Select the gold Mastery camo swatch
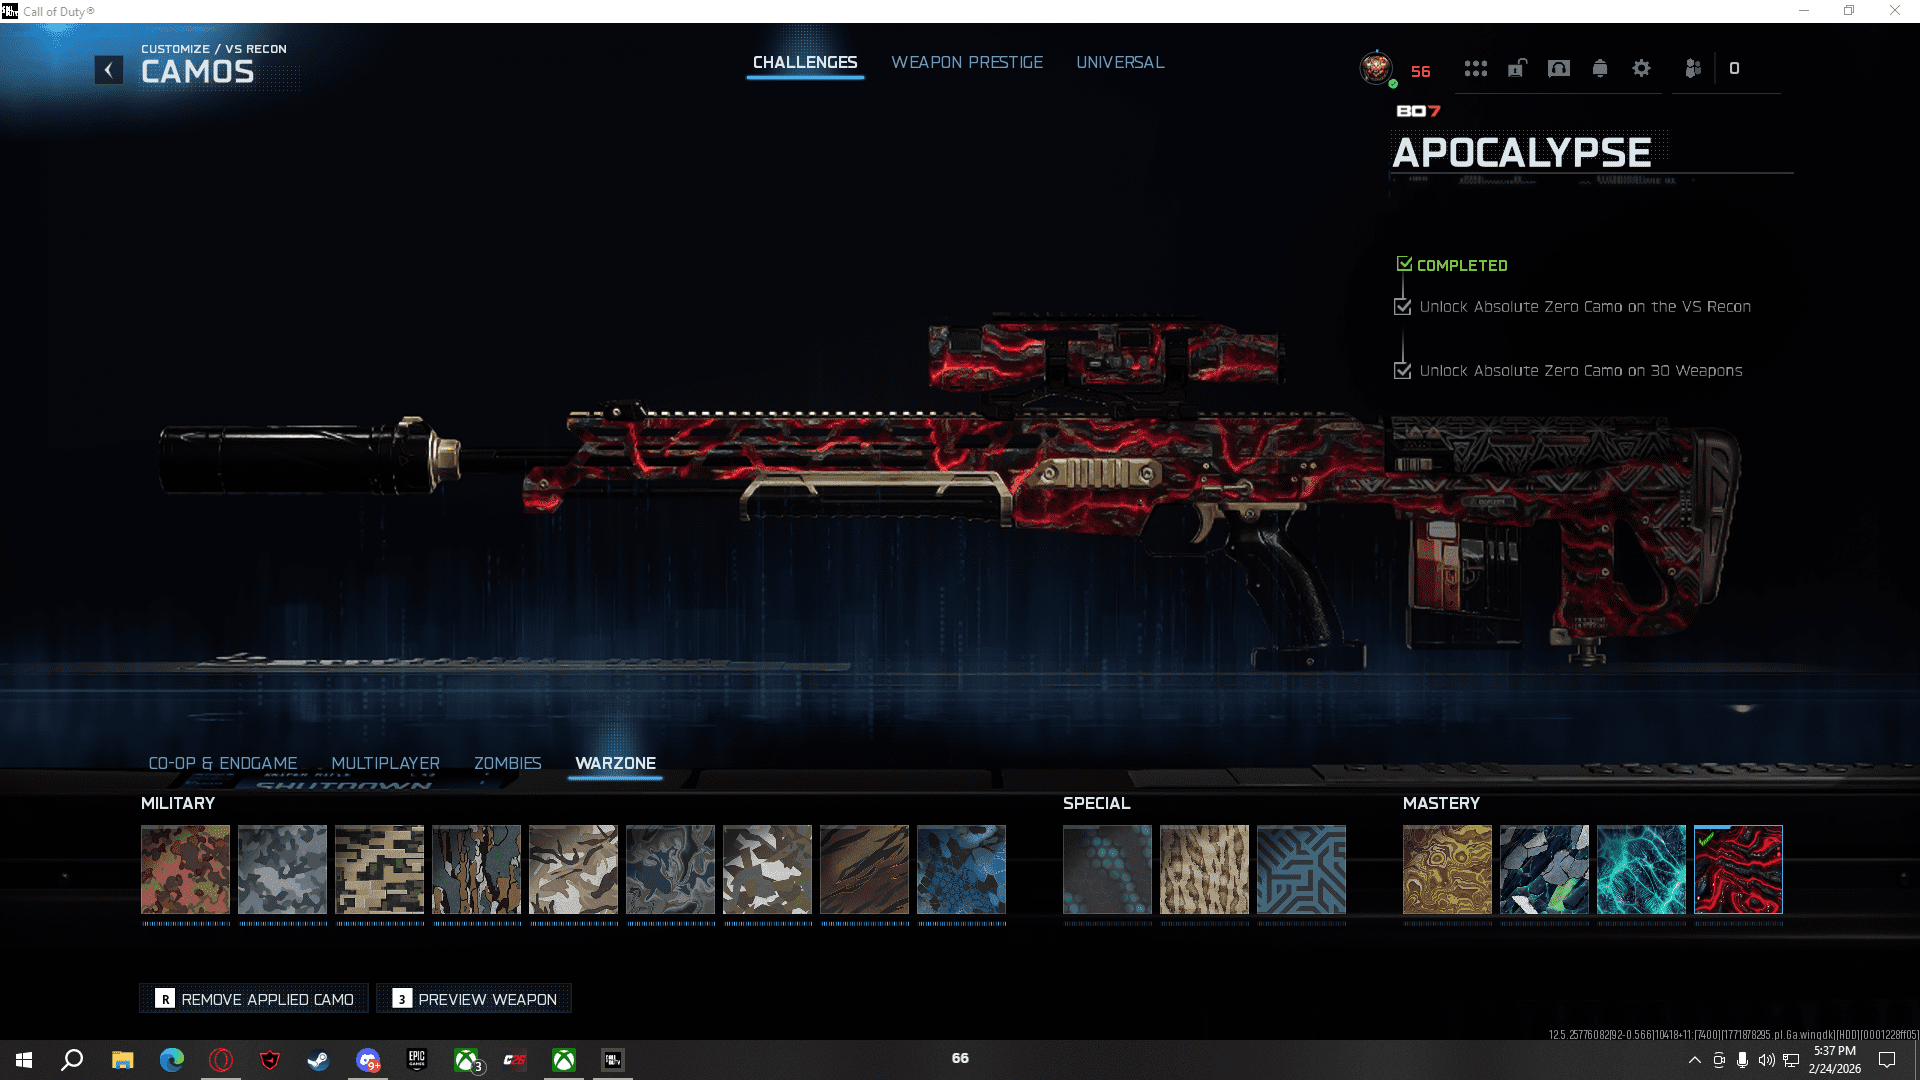Image resolution: width=1920 pixels, height=1080 pixels. [1446, 869]
